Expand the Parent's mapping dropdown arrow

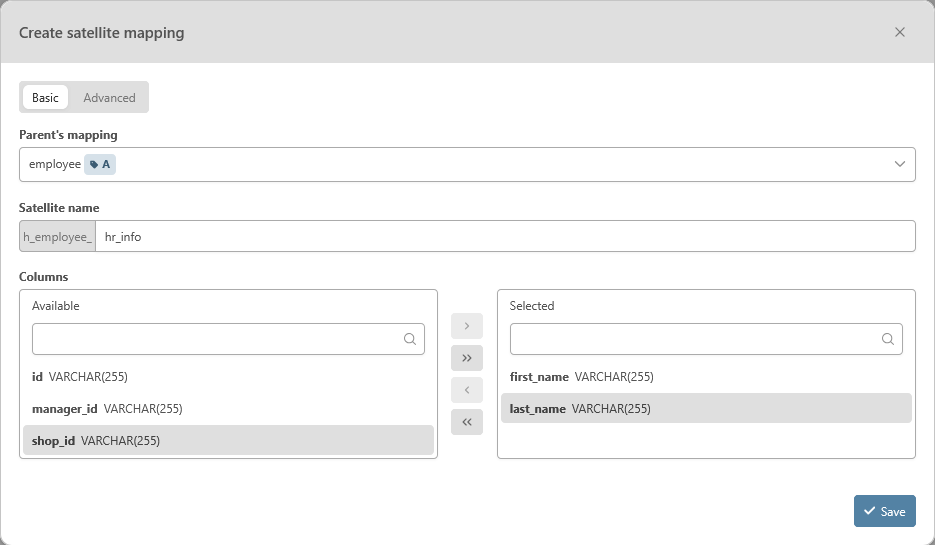click(899, 164)
